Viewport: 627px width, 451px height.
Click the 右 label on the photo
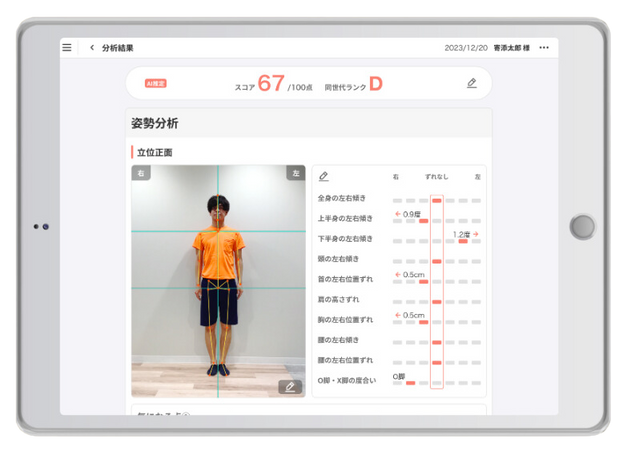[140, 173]
